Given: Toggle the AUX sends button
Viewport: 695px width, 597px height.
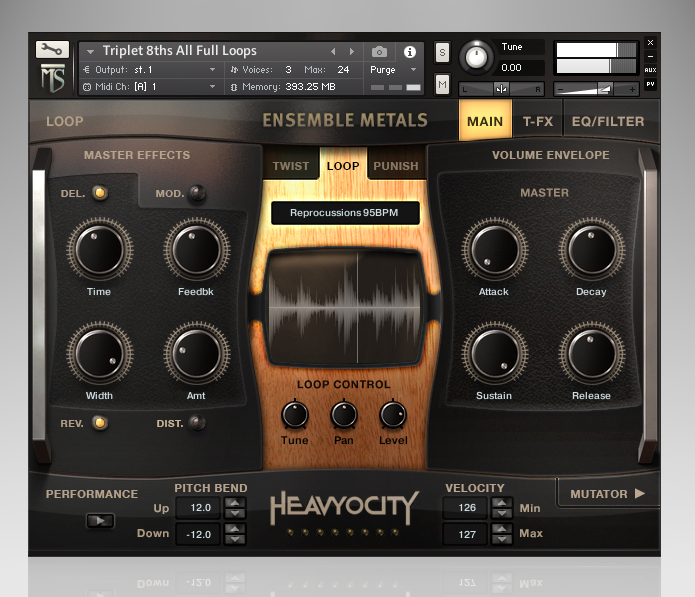Looking at the screenshot, I should pos(650,70).
